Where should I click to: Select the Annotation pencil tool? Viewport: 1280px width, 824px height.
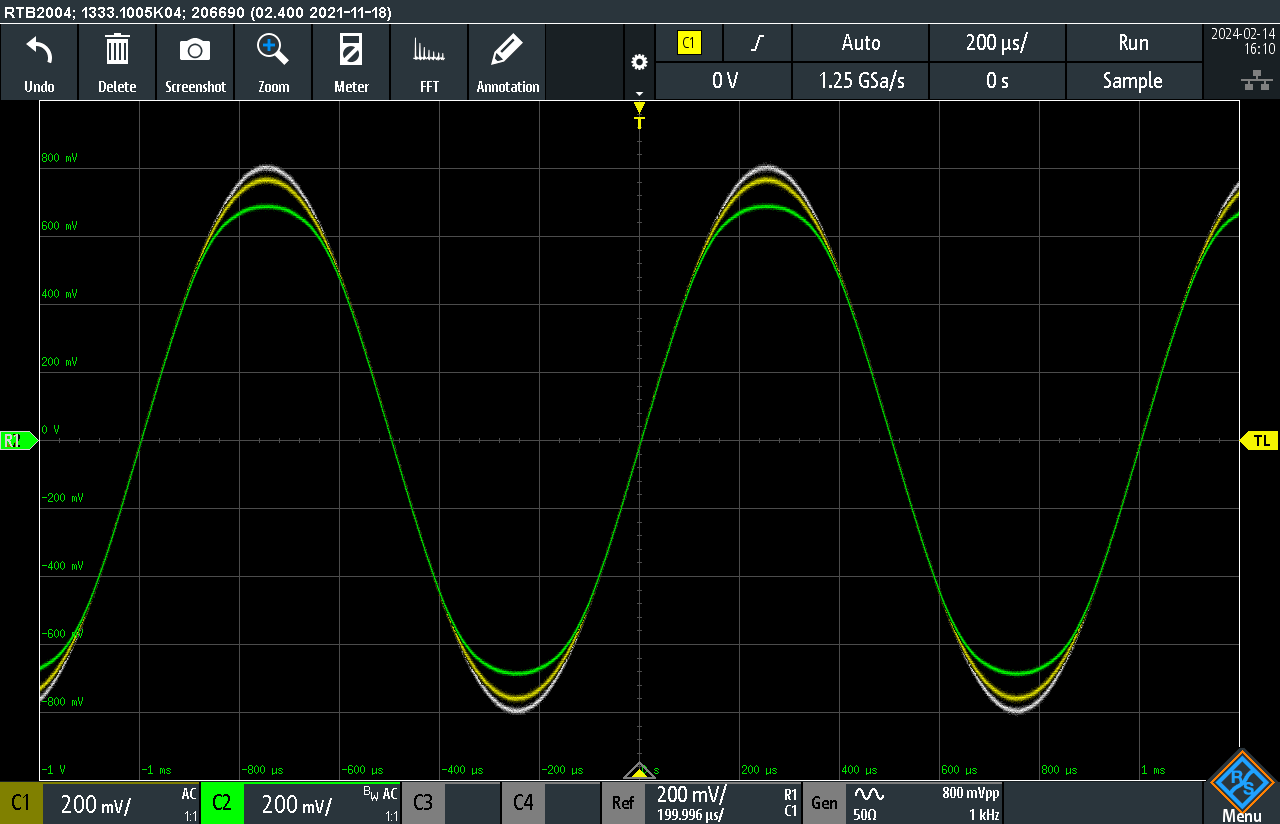click(x=507, y=50)
